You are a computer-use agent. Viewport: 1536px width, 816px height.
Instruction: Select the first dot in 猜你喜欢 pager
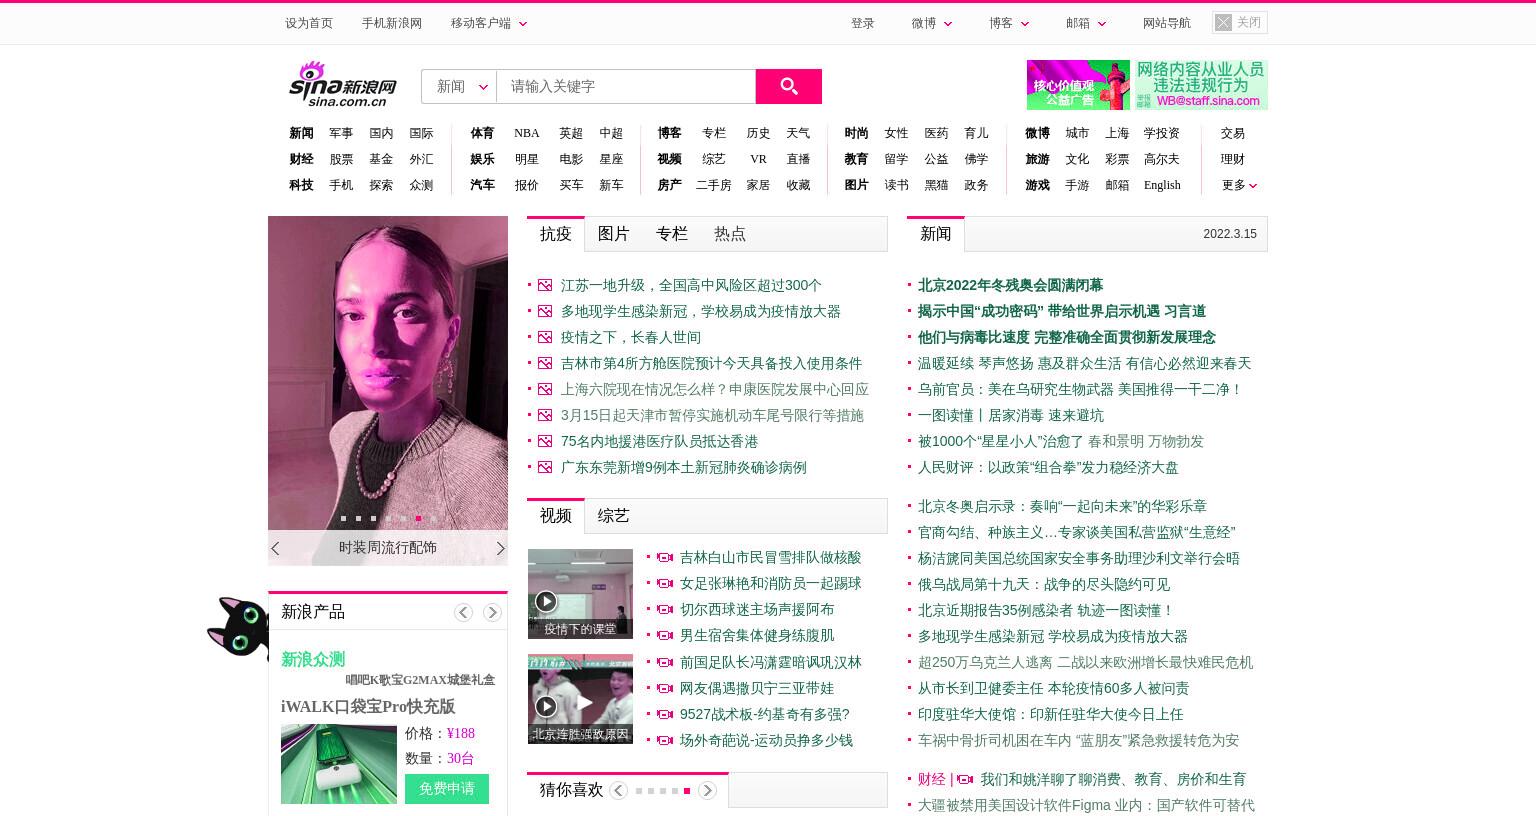click(639, 791)
